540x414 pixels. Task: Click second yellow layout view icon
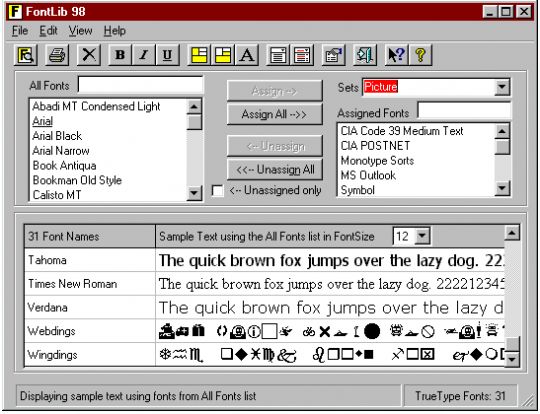223,55
